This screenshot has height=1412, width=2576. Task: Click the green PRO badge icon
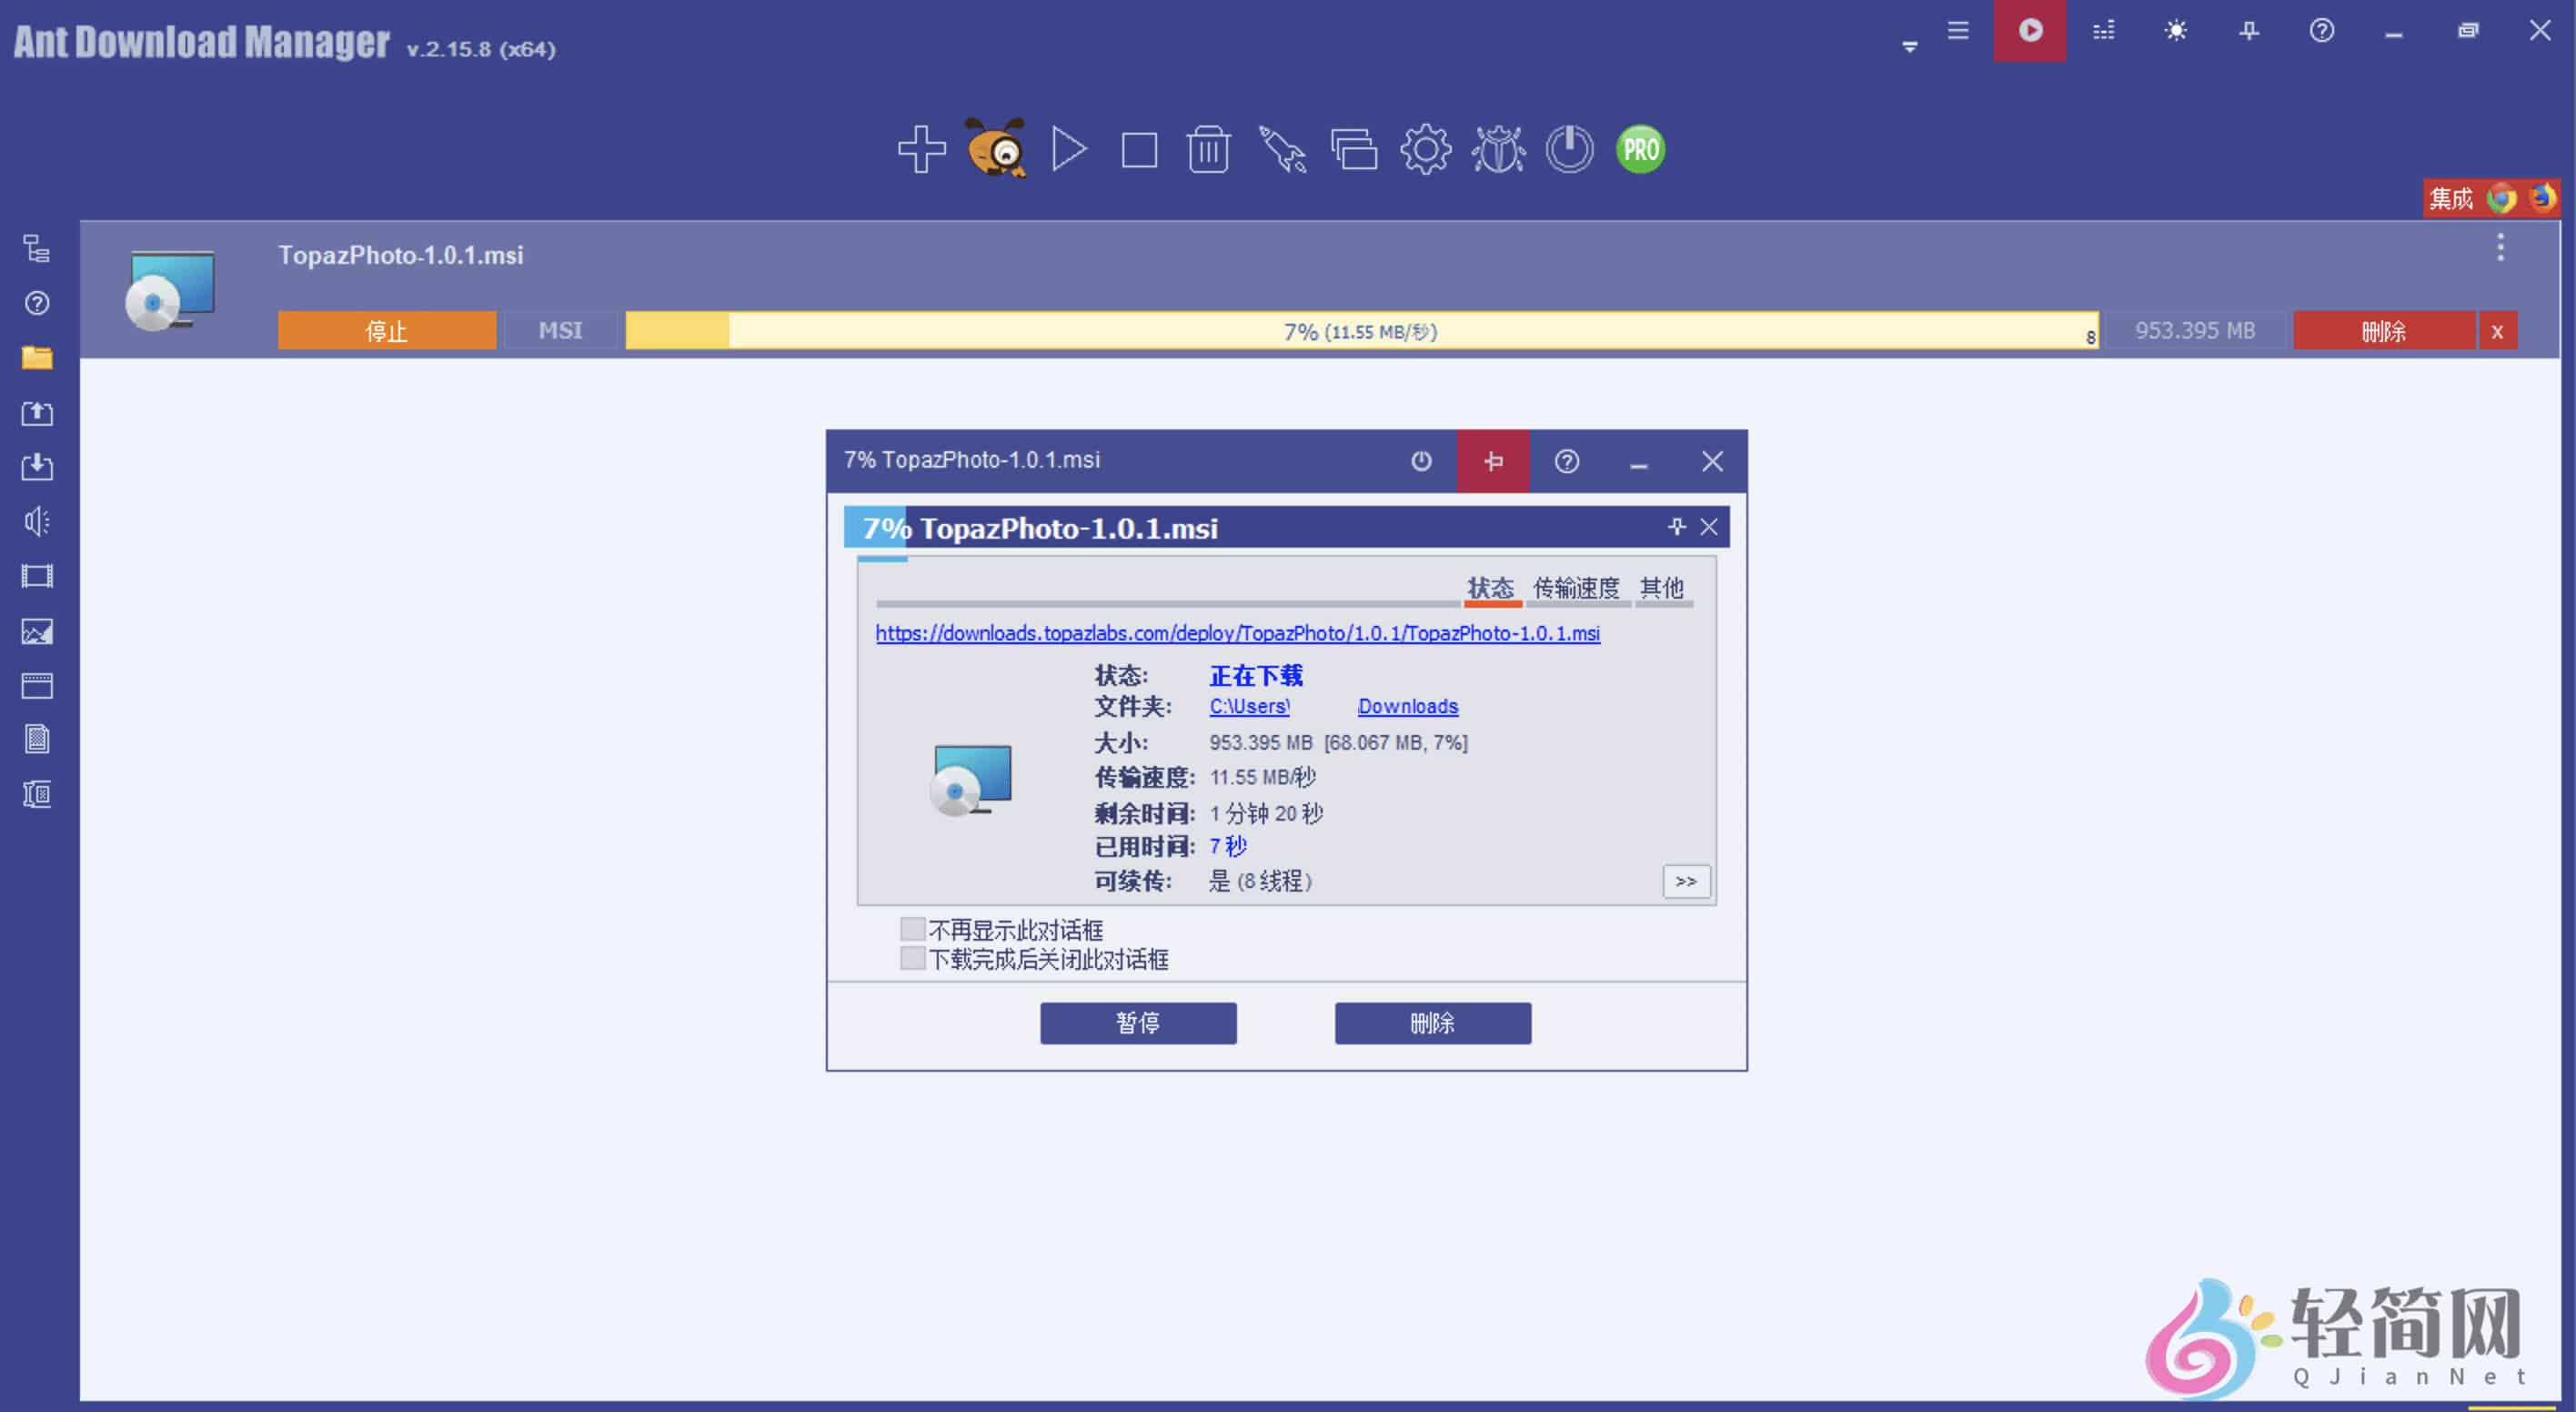coord(1638,149)
